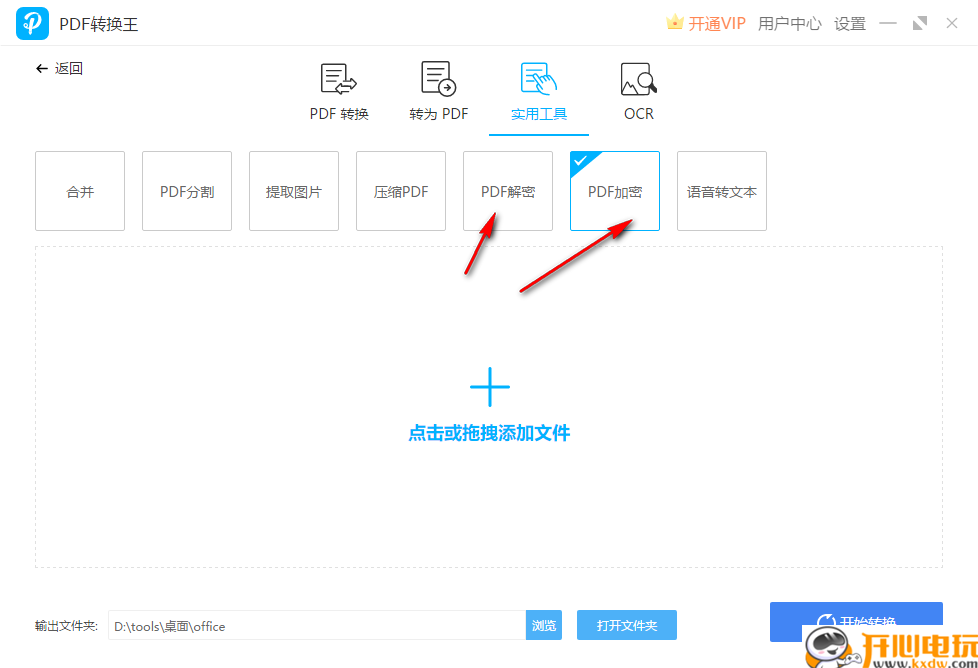This screenshot has width=978, height=668.
Task: Select the PDF 转换 conversion icon
Action: click(x=337, y=78)
